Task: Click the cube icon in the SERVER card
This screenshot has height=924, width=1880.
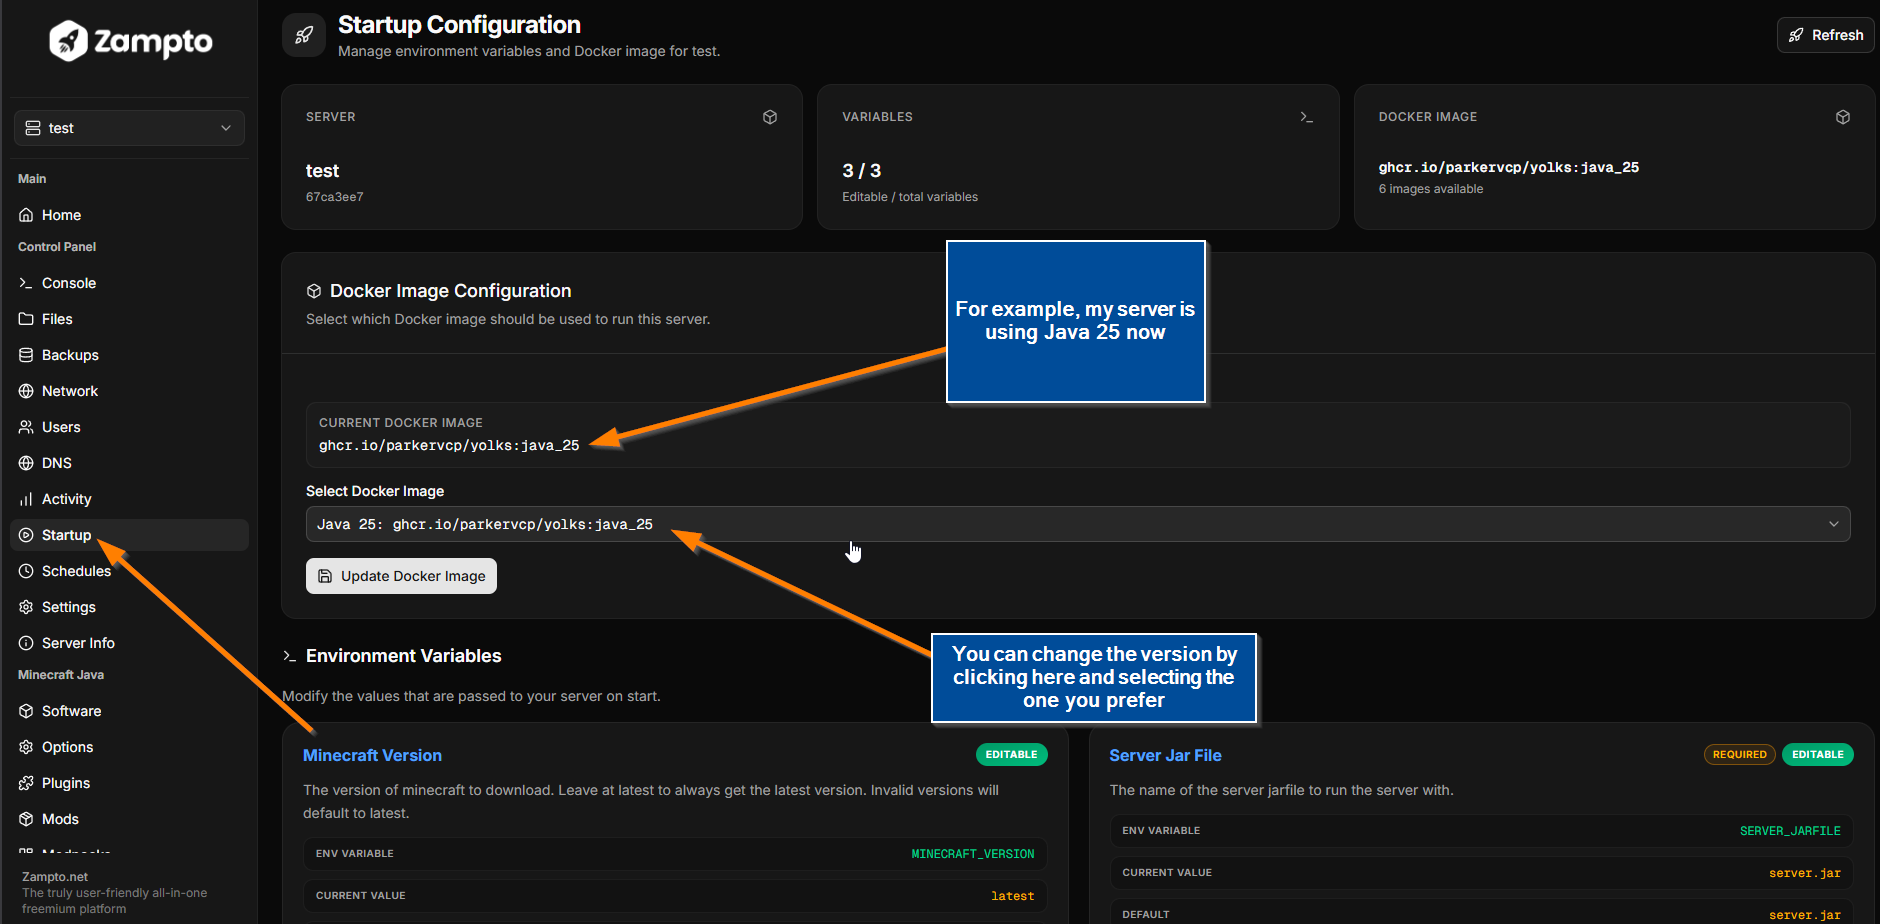Action: point(770,117)
